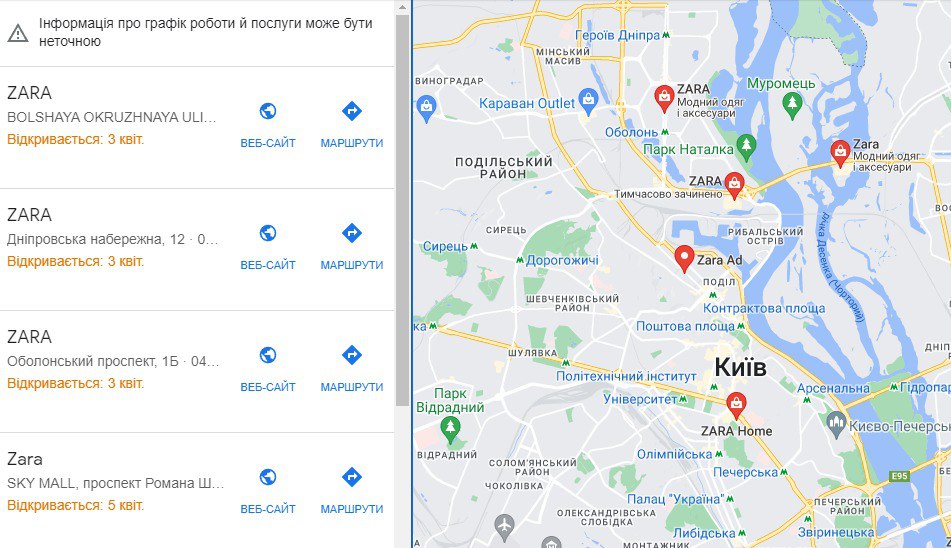951x548 pixels.
Task: Select the Парк Відрадний tree marker
Action: coord(449,429)
